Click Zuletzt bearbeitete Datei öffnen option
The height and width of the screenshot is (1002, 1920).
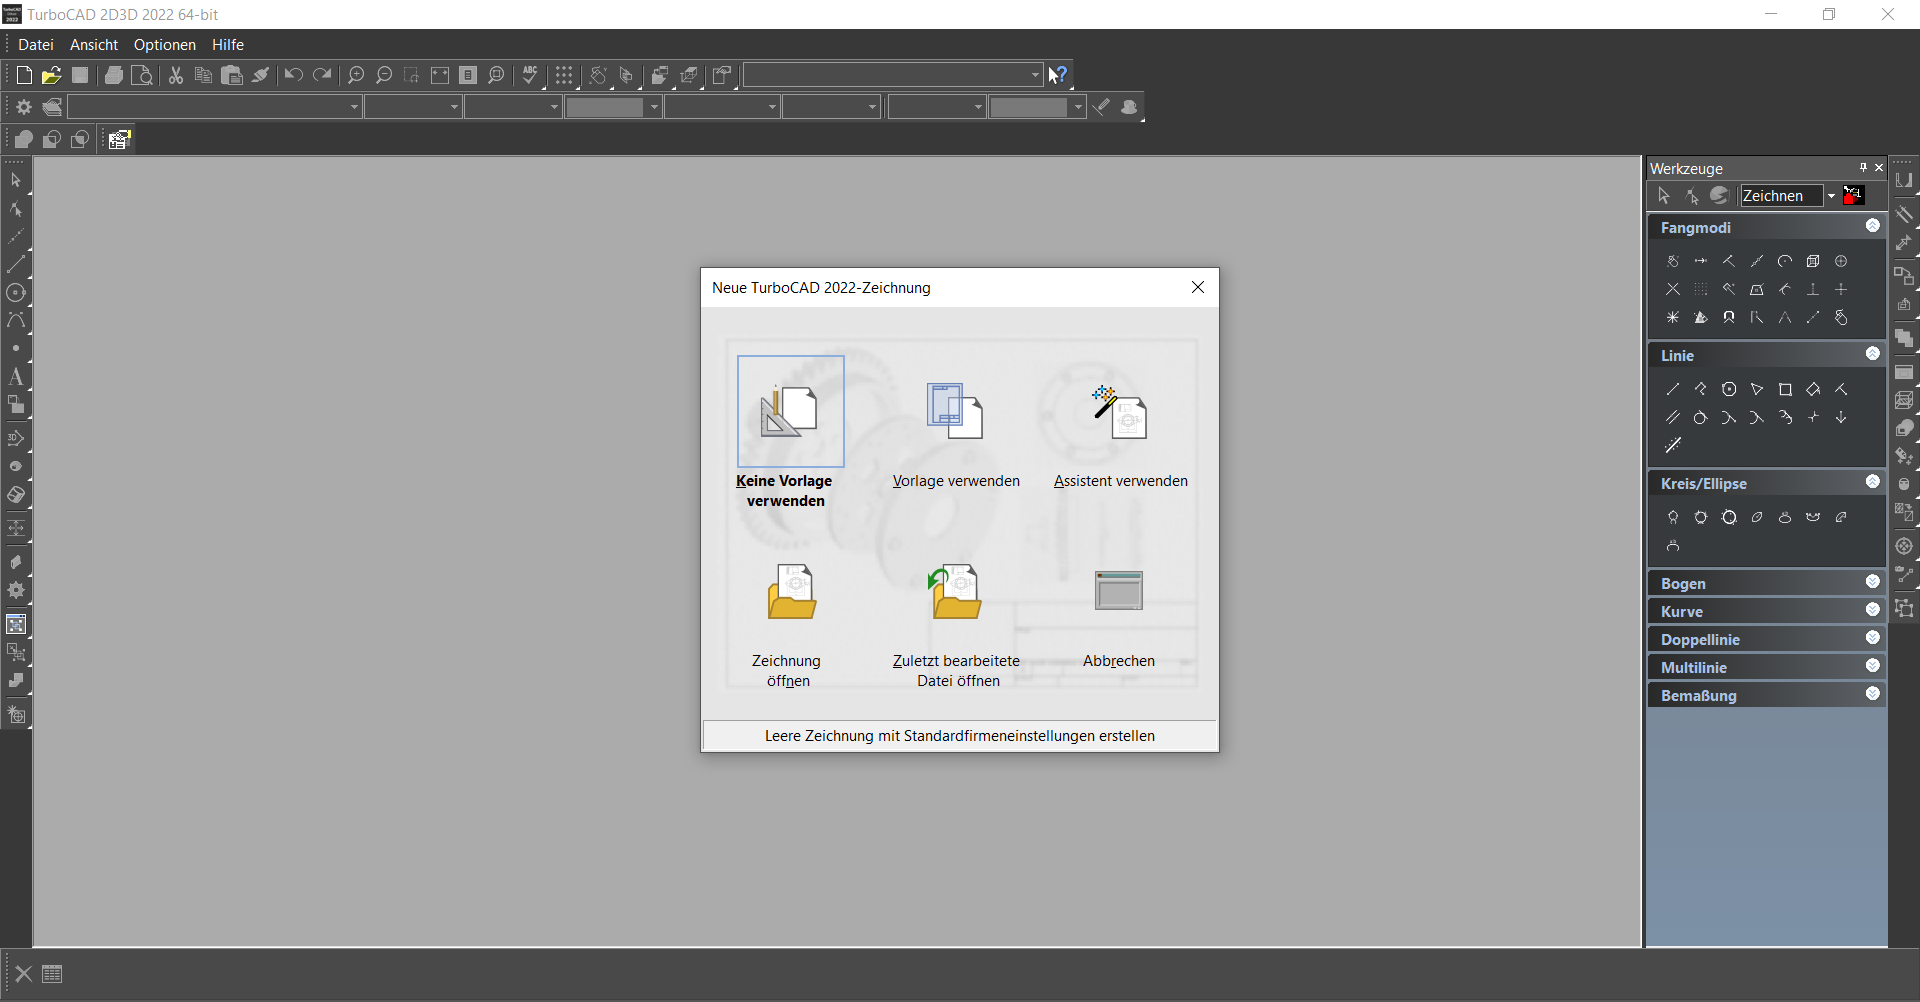955,592
